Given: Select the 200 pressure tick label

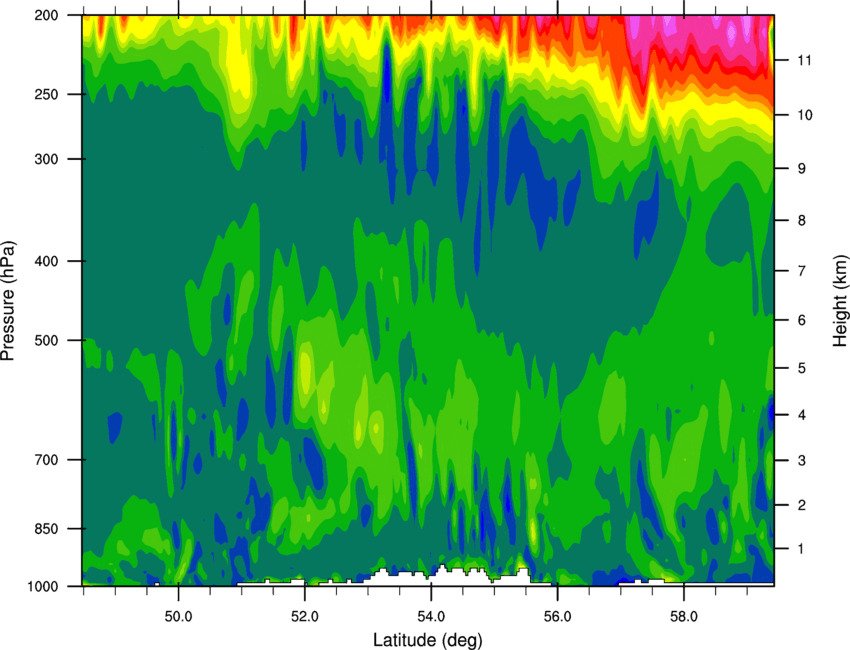Looking at the screenshot, I should (46, 15).
